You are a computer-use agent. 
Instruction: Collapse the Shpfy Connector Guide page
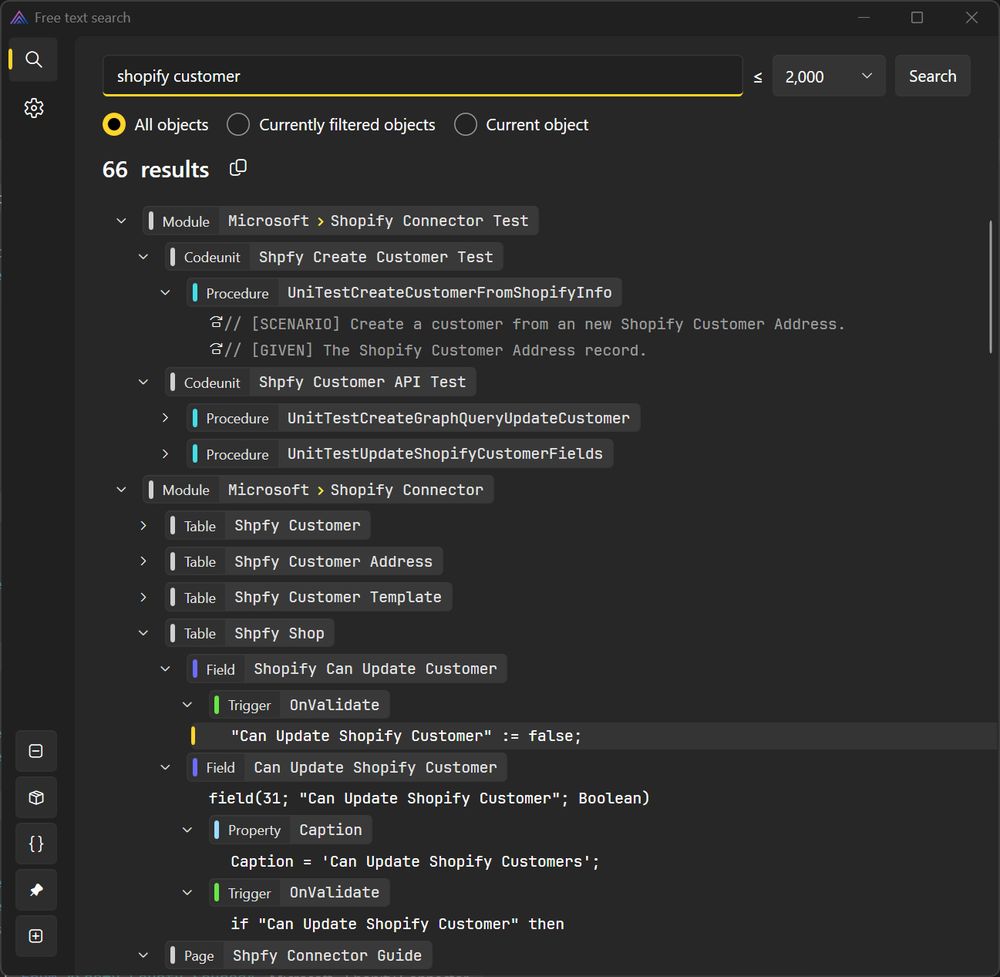click(143, 955)
